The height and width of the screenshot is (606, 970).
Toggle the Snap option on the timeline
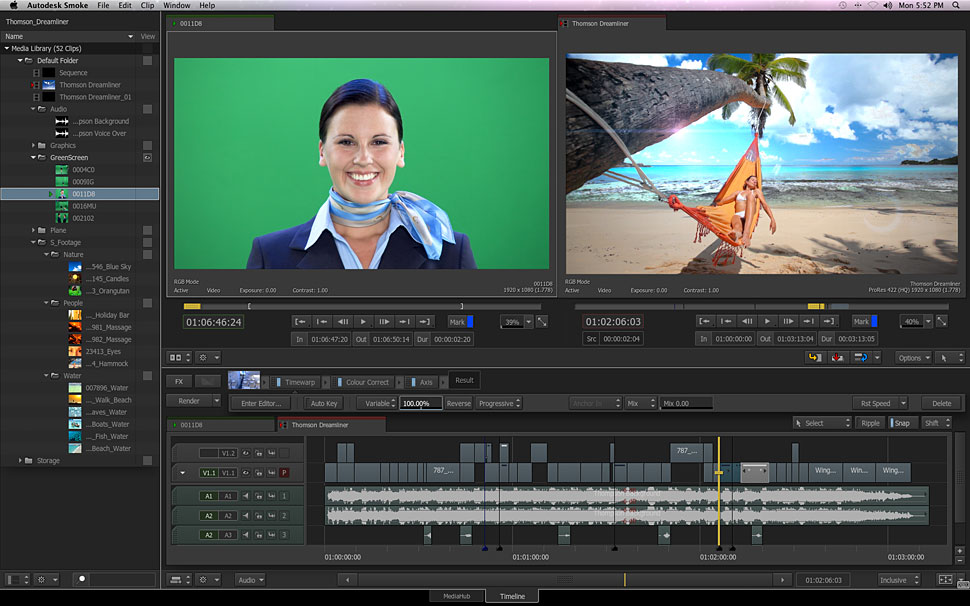[x=902, y=423]
